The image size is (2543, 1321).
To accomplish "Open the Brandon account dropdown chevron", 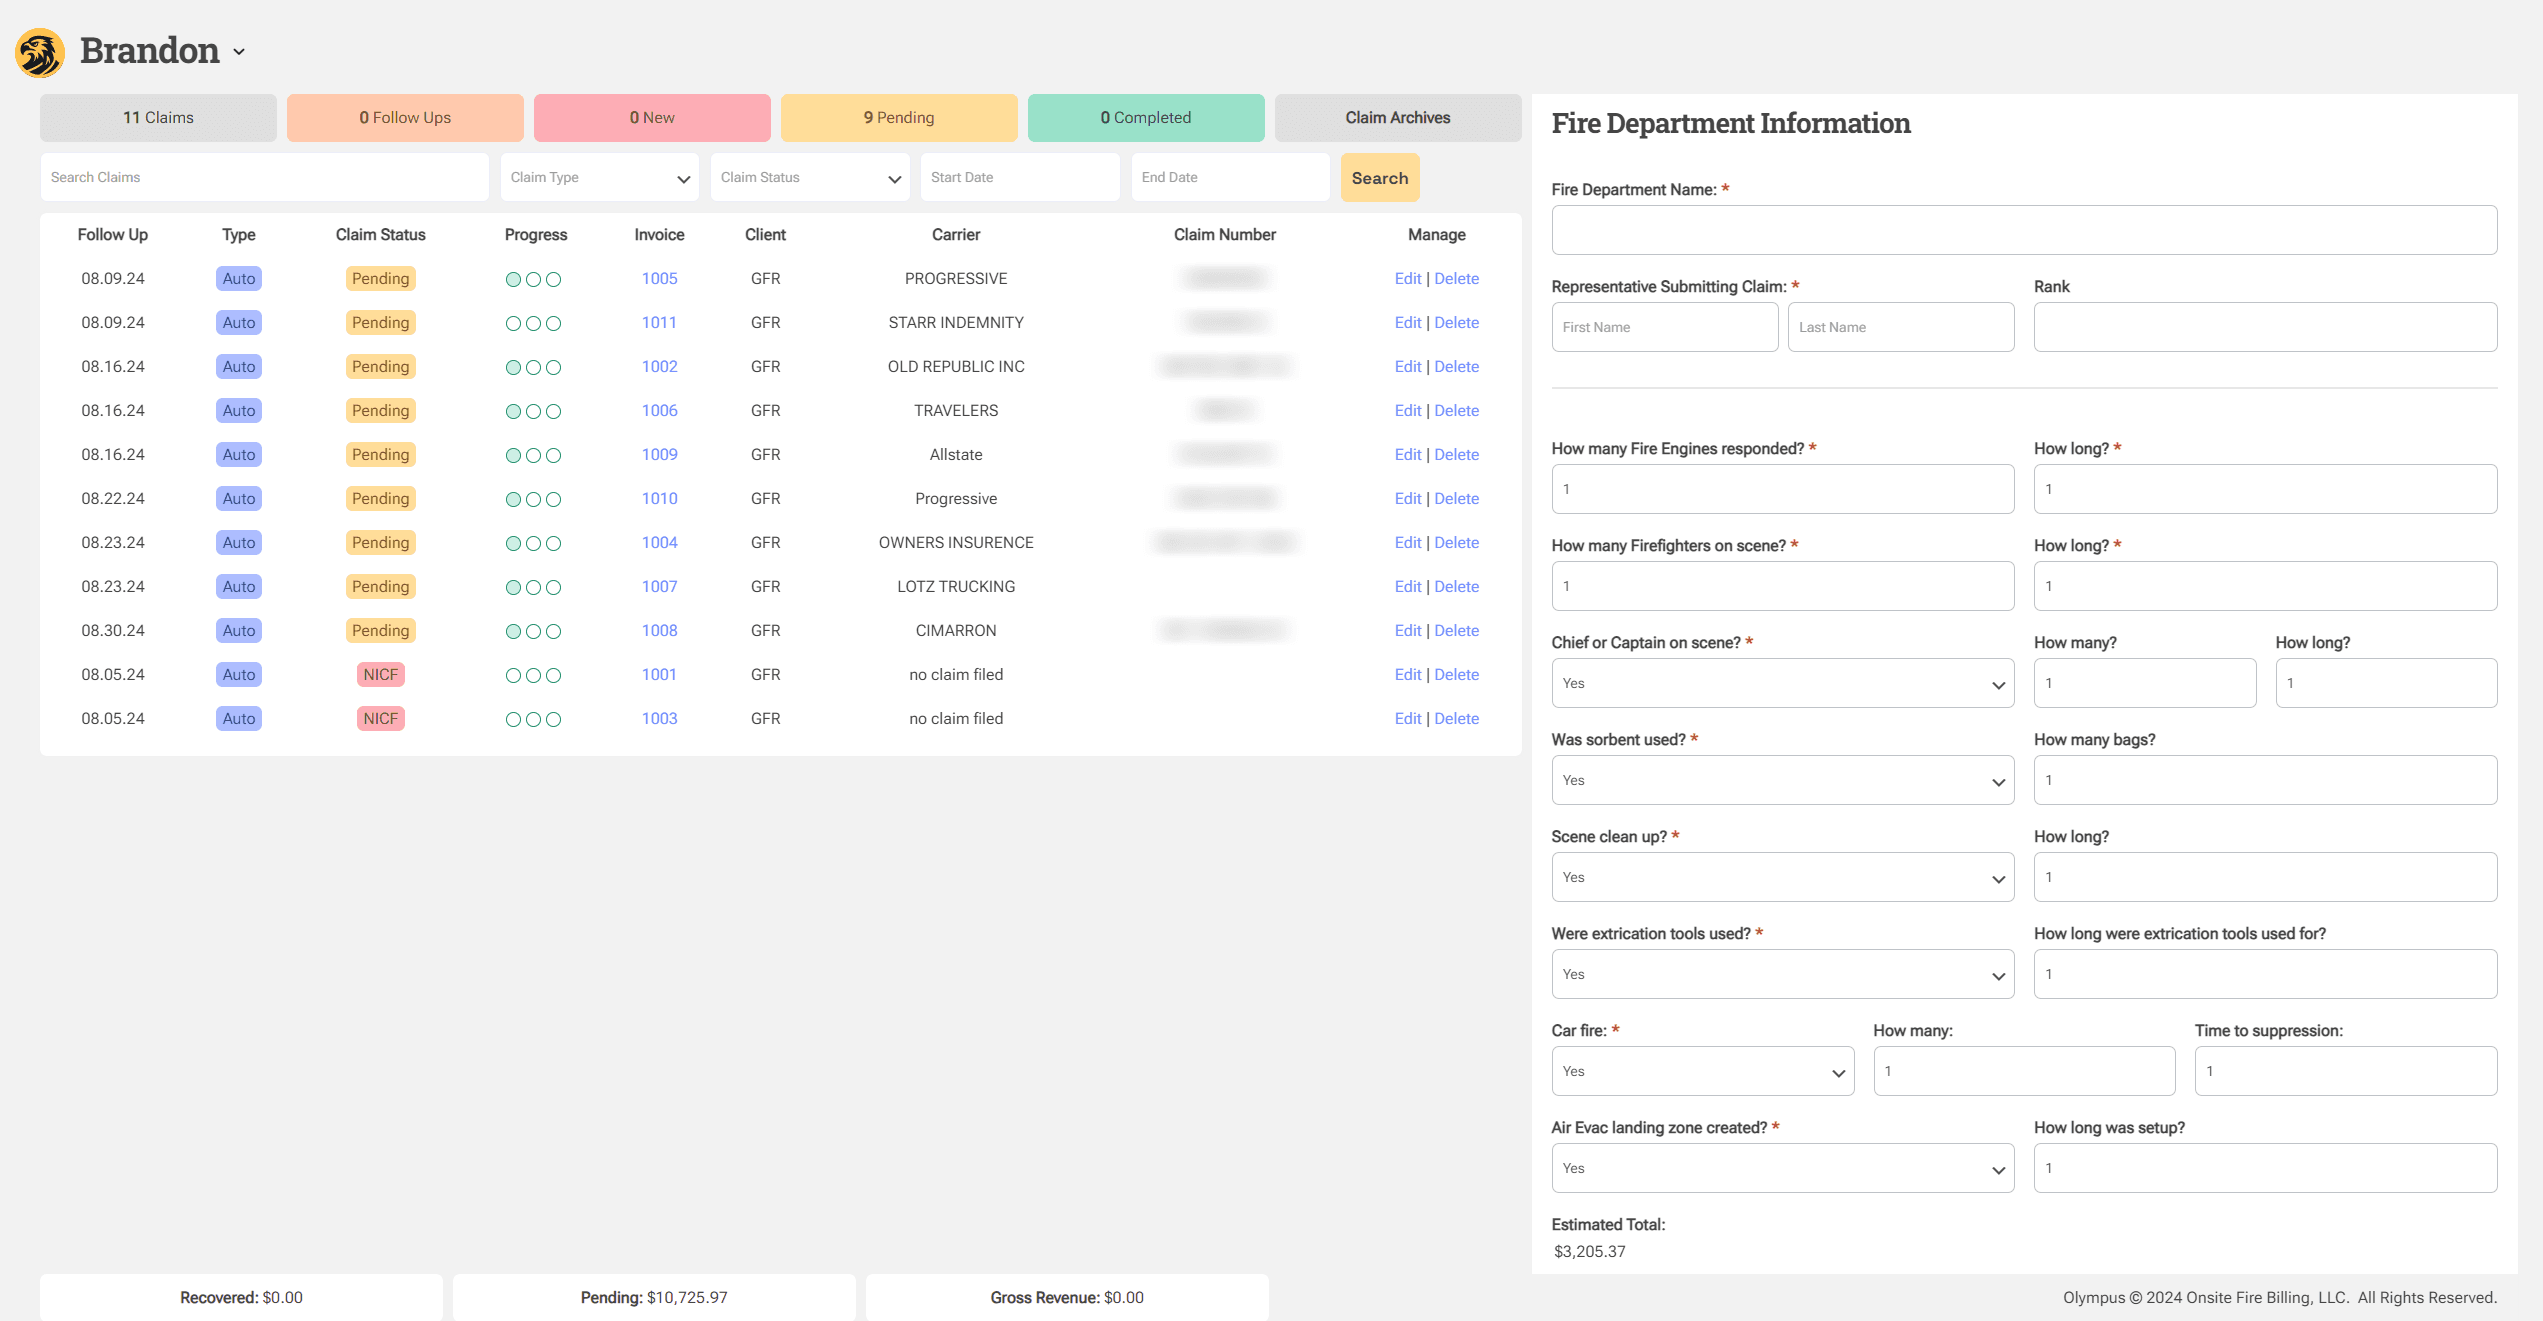I will click(x=239, y=52).
